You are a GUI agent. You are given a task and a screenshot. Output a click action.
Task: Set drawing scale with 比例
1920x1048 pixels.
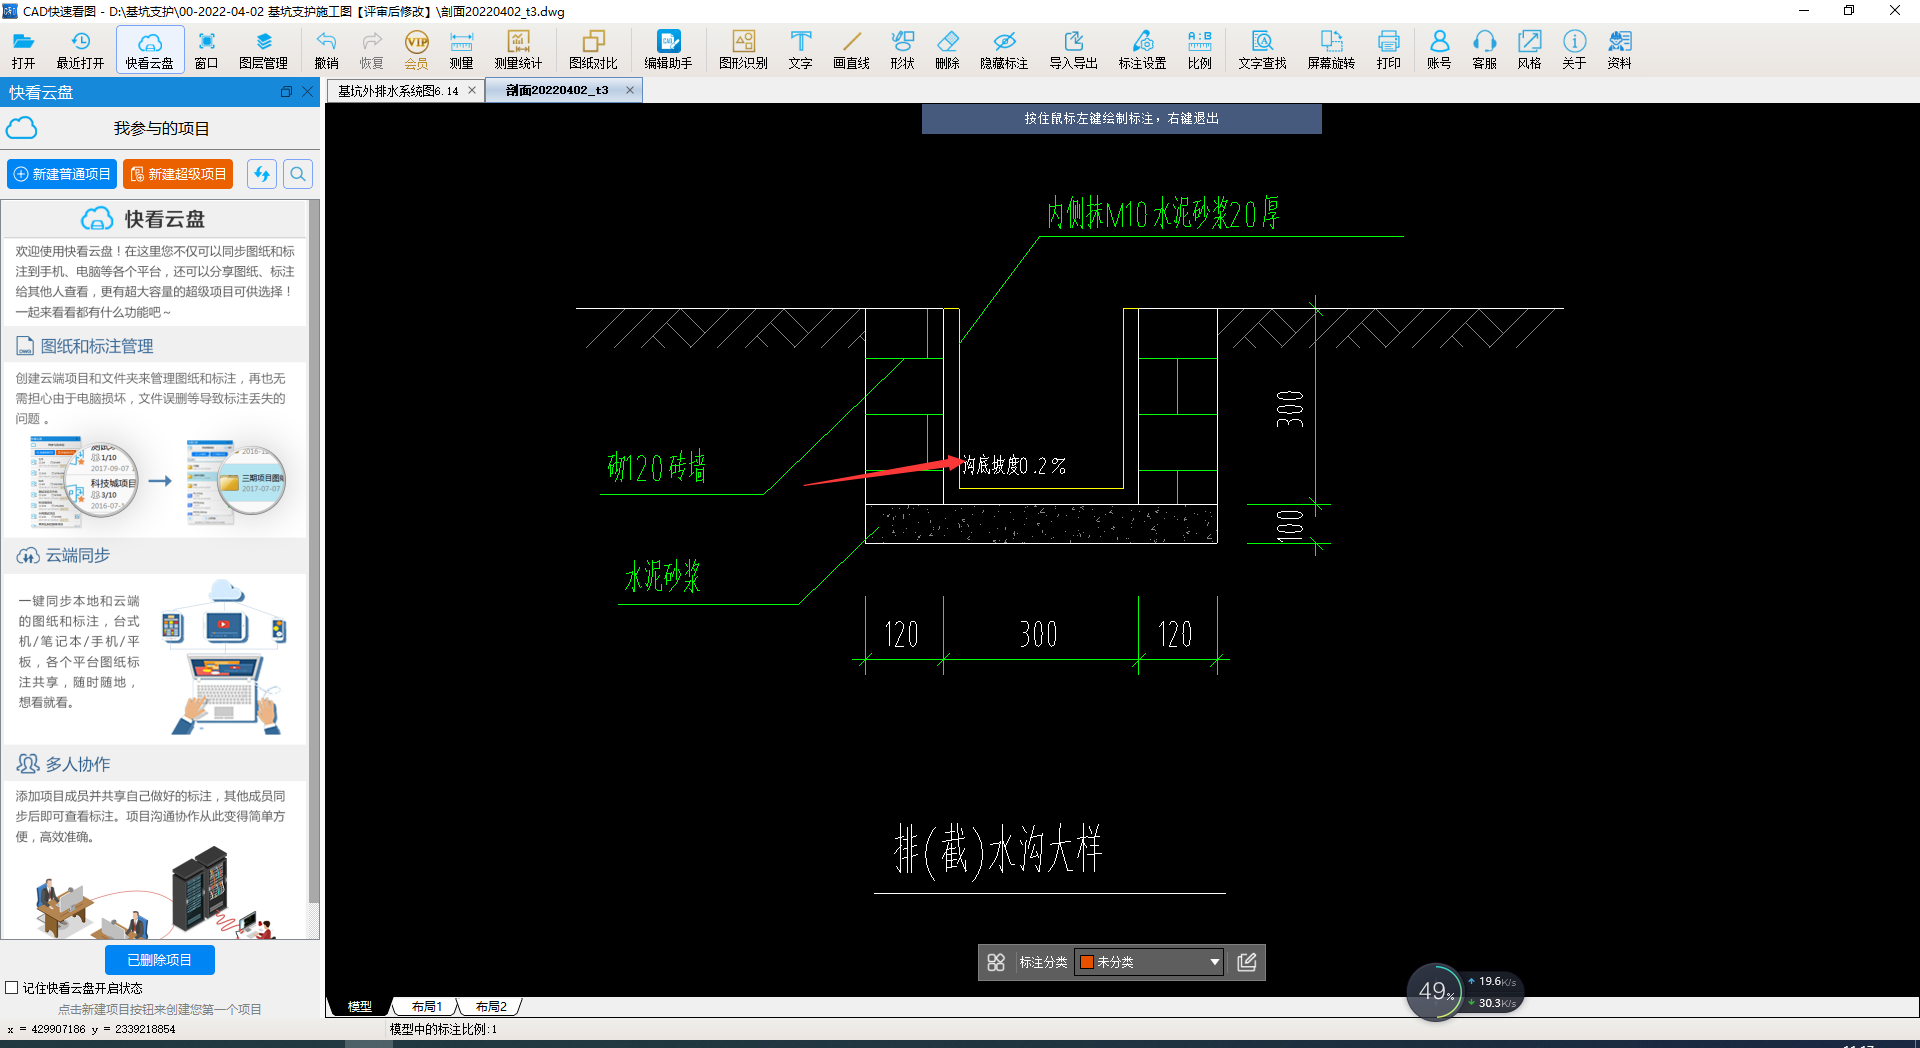point(1199,49)
